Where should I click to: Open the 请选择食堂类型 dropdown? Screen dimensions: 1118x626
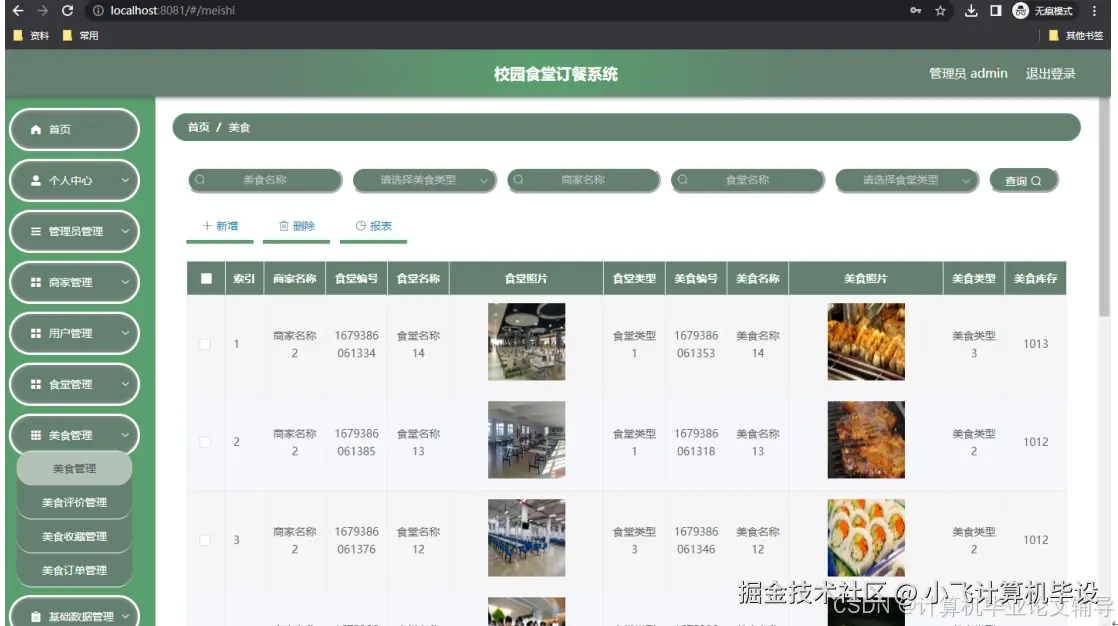click(907, 180)
